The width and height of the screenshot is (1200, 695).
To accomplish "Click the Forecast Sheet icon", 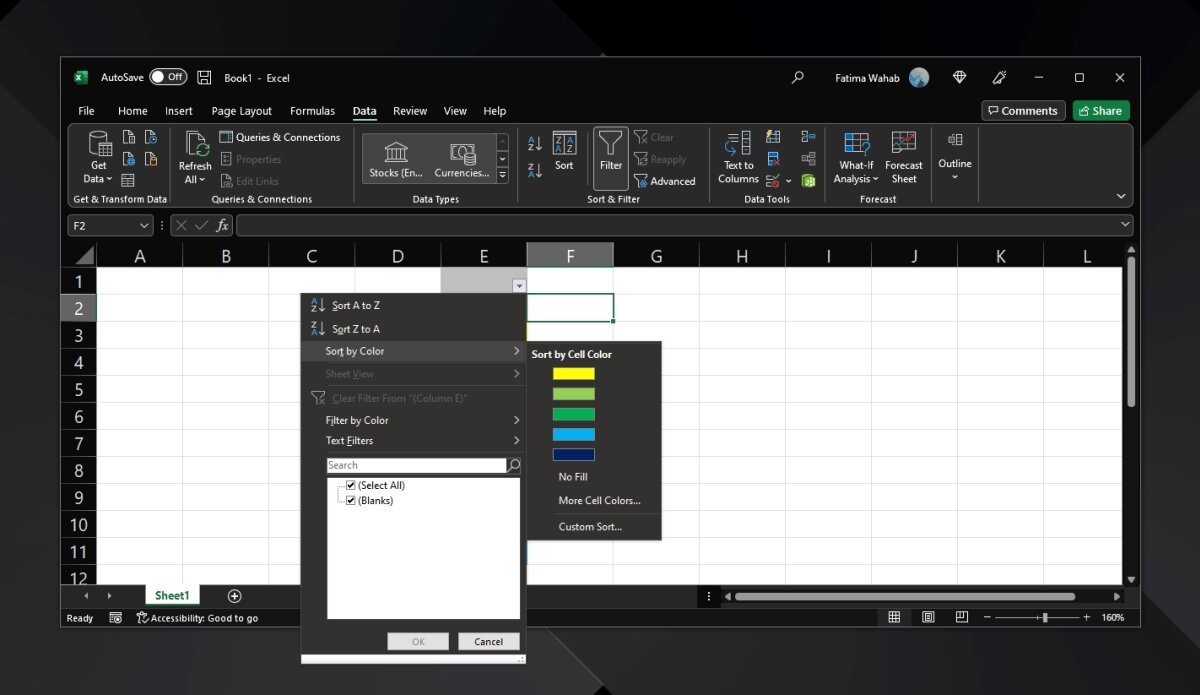I will tap(904, 145).
